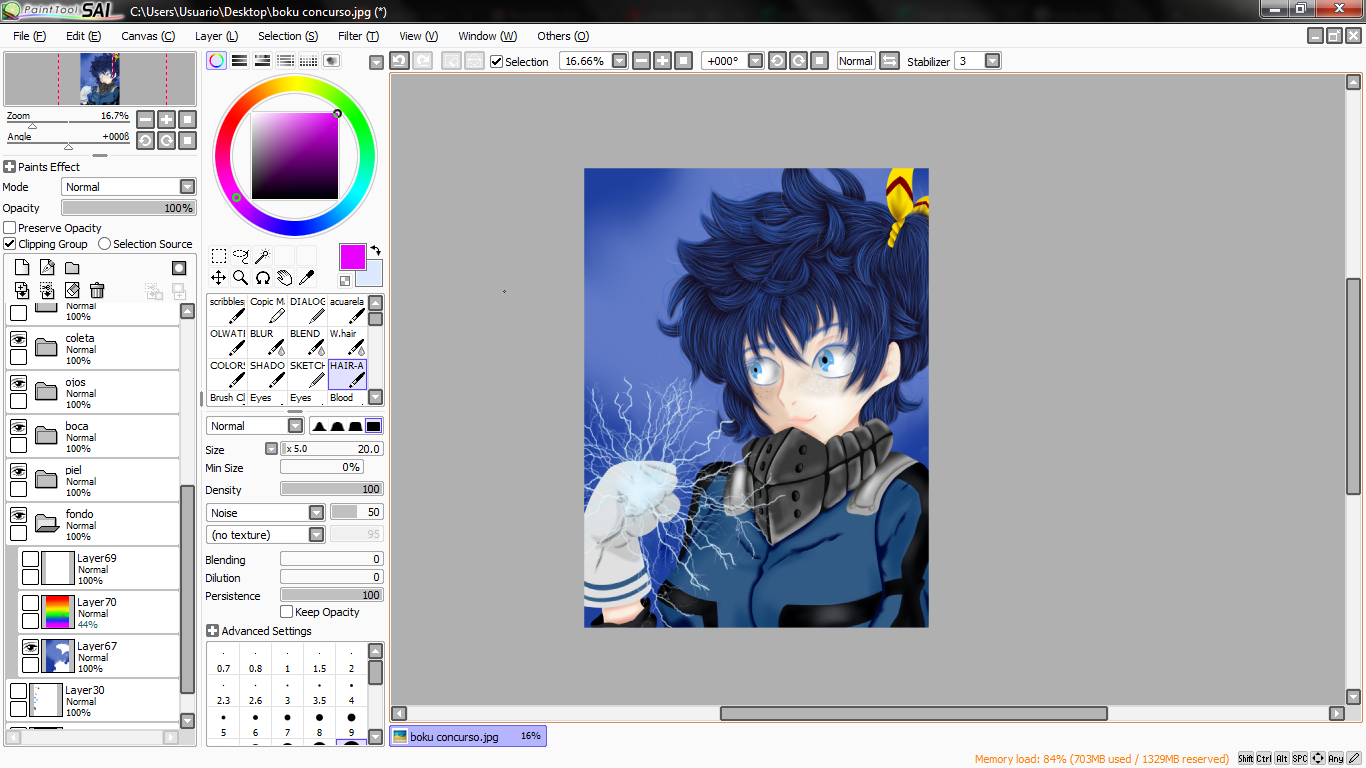The height and width of the screenshot is (768, 1366).
Task: Click the navigator canvas thumbnail
Action: 100,79
